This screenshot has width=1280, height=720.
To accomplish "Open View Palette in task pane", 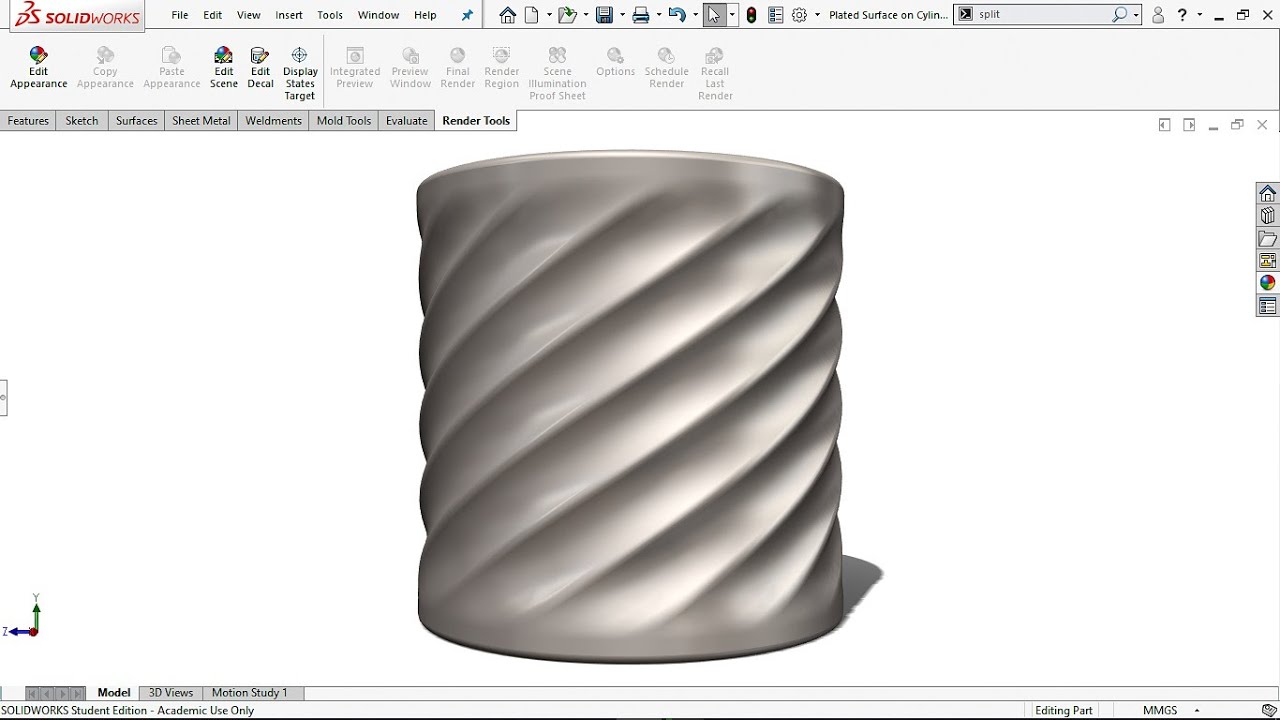I will coord(1268,261).
